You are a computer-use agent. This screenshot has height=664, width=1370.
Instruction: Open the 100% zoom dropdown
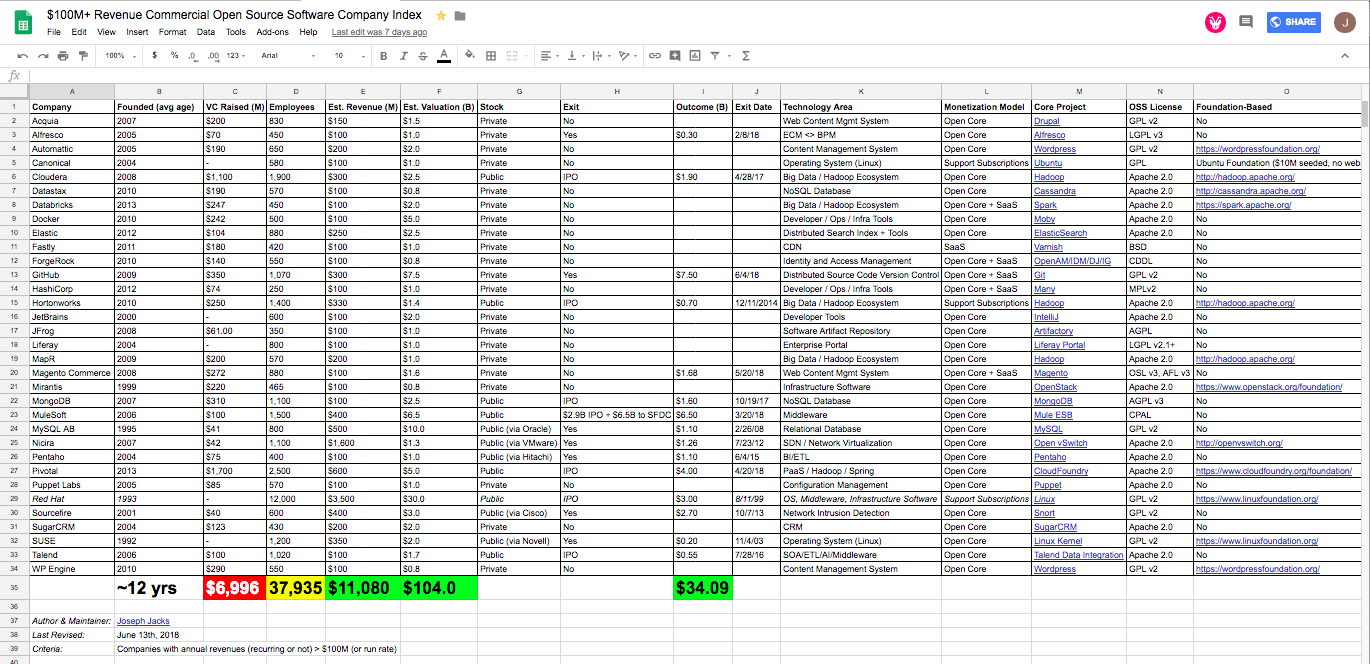[120, 56]
